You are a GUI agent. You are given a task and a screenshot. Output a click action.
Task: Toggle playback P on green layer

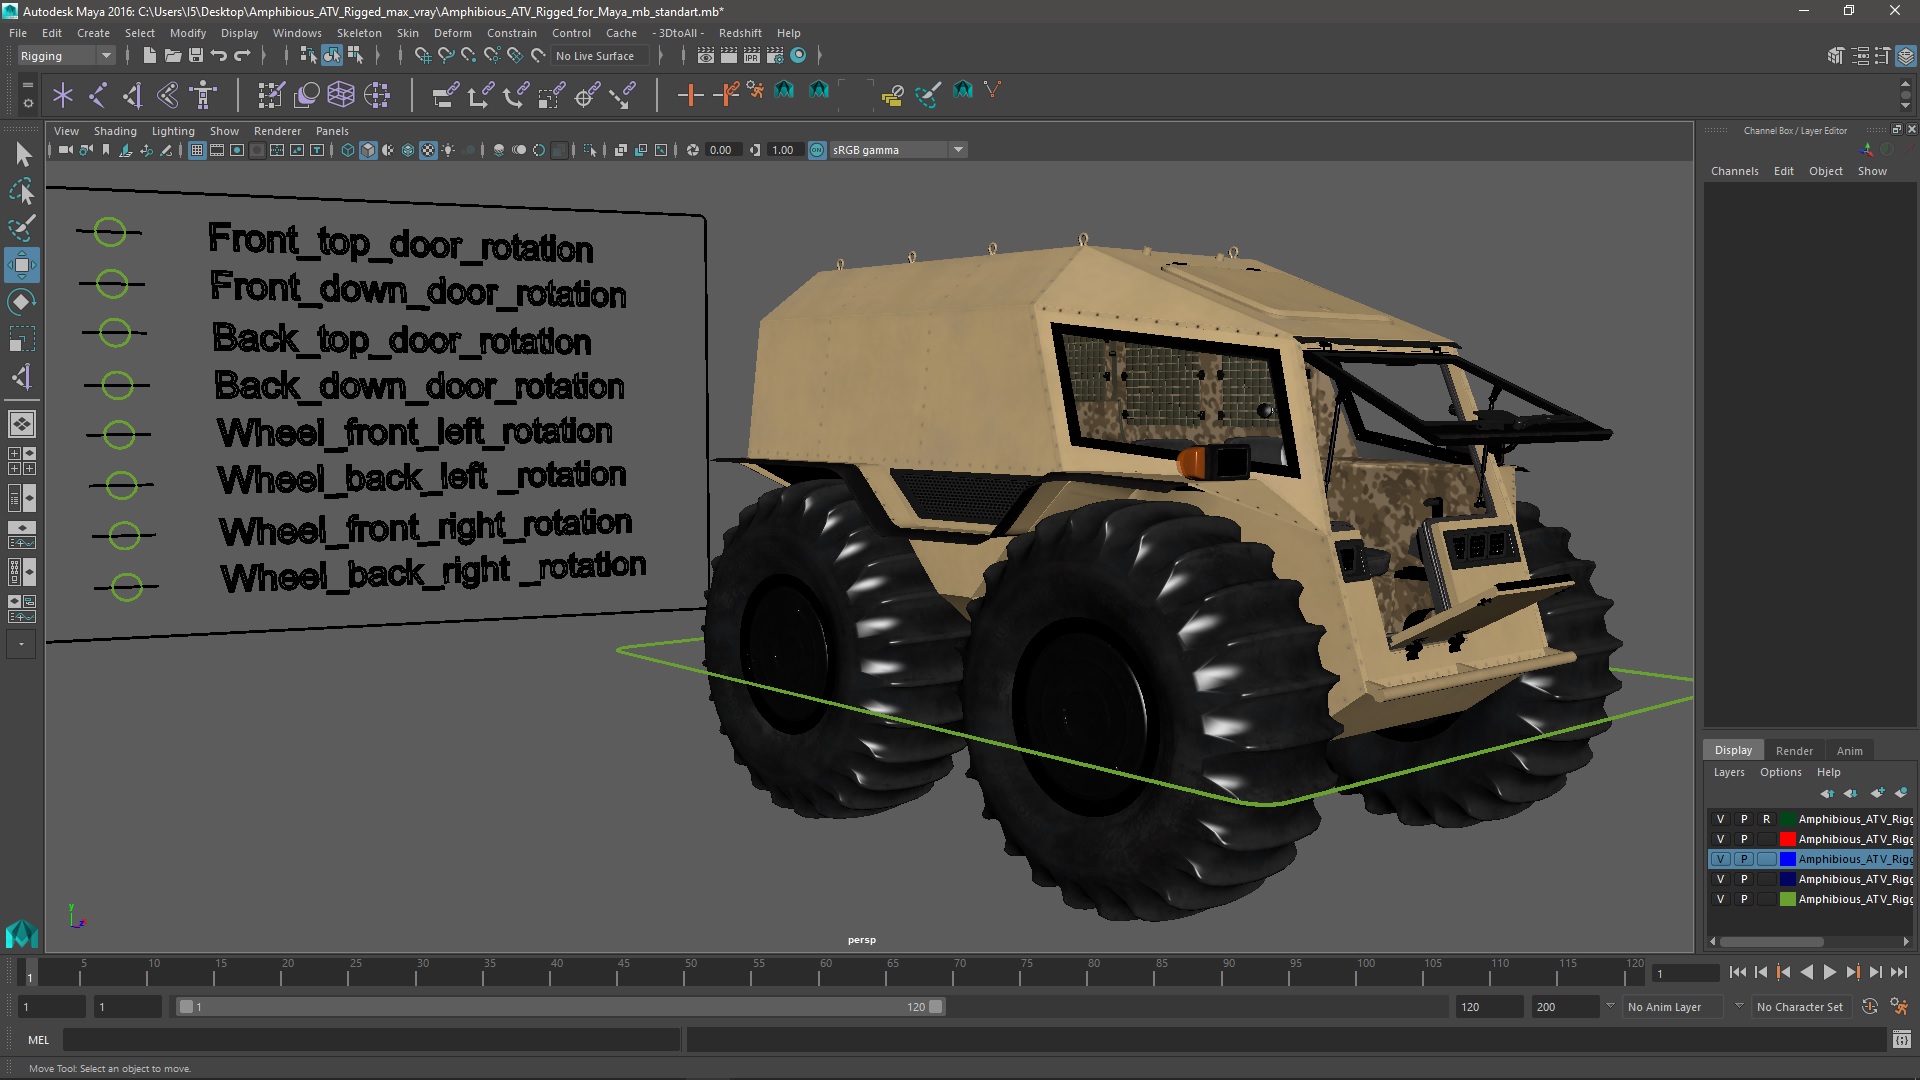[1743, 899]
